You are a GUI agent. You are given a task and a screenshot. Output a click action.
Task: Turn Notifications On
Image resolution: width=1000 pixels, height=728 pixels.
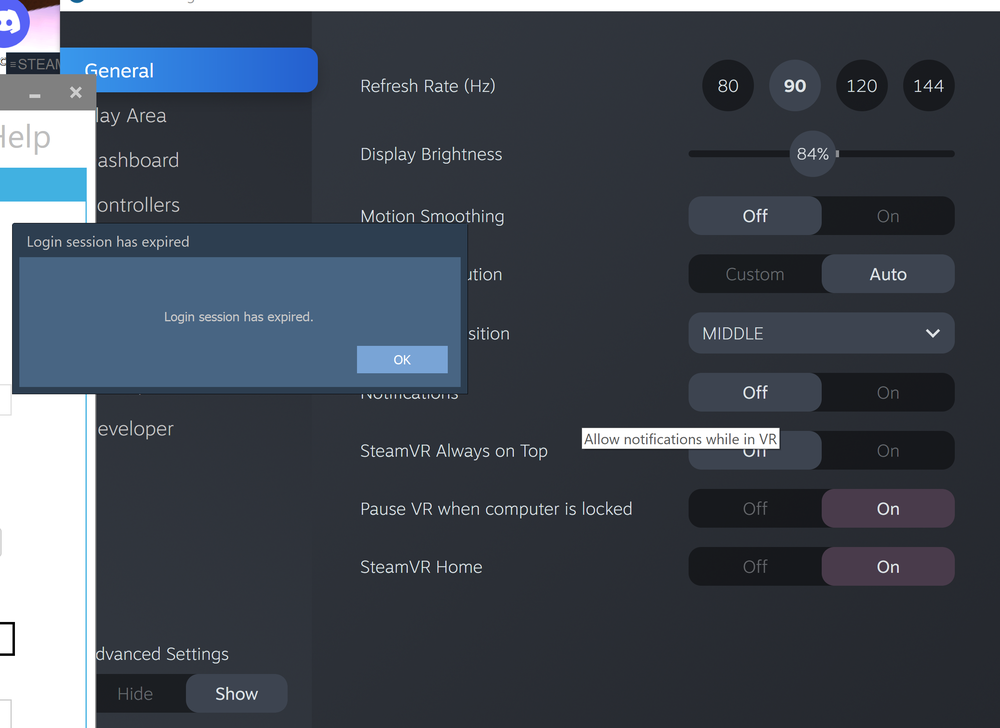888,392
